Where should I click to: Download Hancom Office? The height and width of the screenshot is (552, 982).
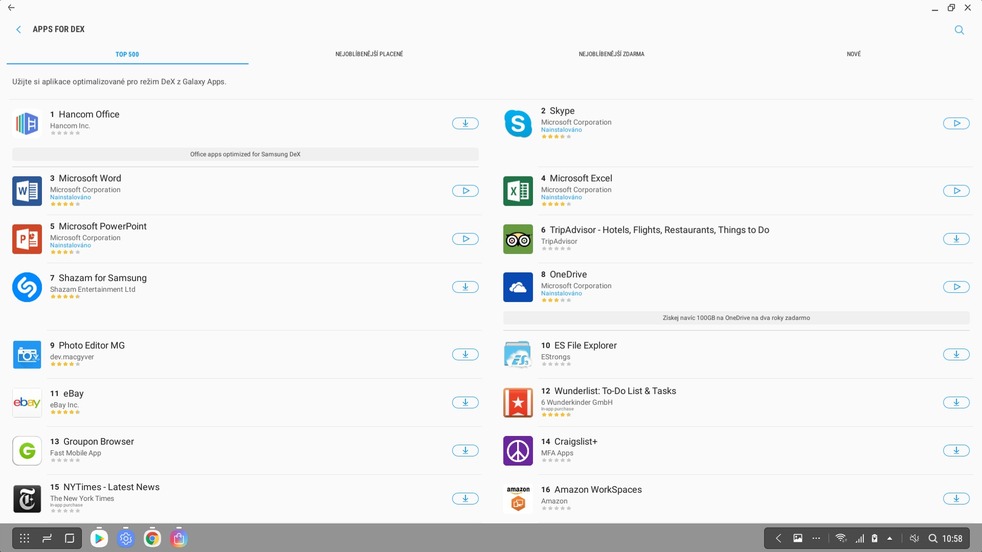click(x=465, y=123)
